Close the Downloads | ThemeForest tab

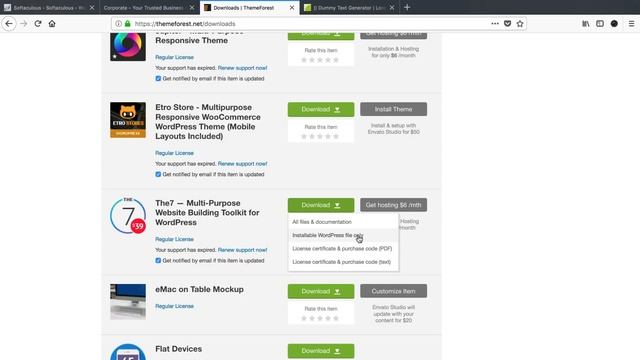(292, 8)
